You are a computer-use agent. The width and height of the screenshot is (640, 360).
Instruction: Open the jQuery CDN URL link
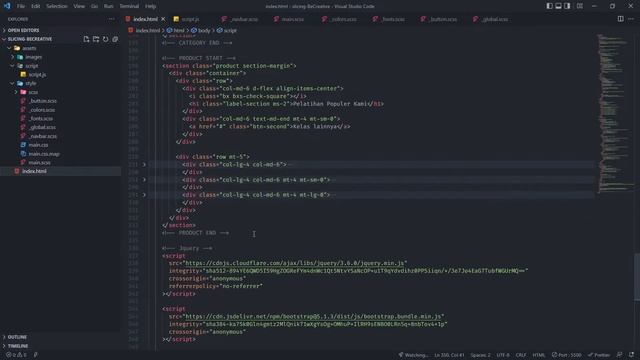click(x=294, y=263)
